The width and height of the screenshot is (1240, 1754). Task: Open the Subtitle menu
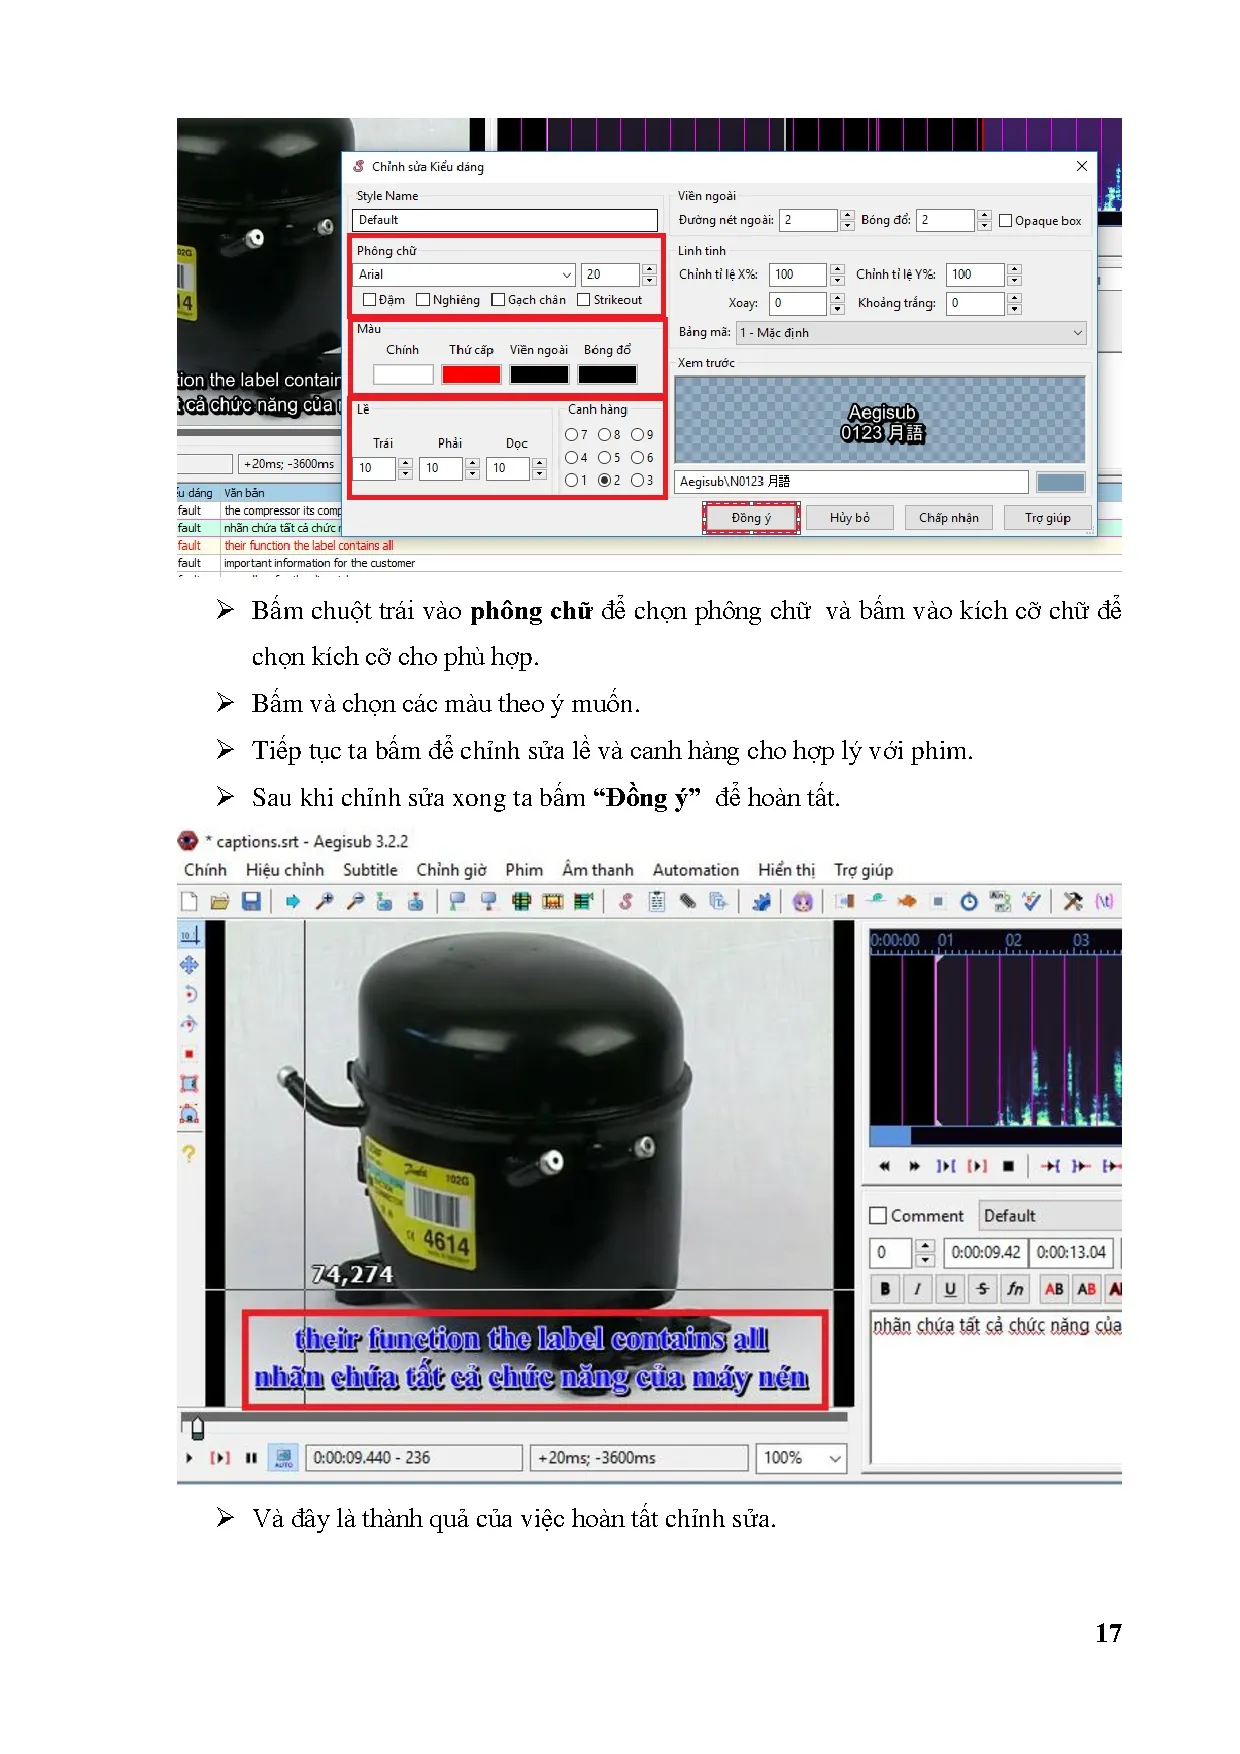click(x=370, y=870)
